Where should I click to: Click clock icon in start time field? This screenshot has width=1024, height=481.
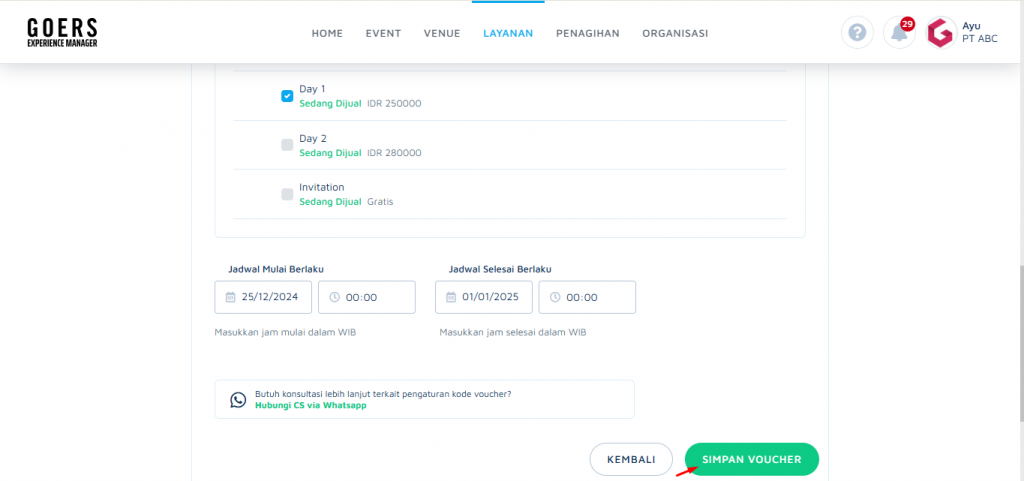[x=334, y=297]
